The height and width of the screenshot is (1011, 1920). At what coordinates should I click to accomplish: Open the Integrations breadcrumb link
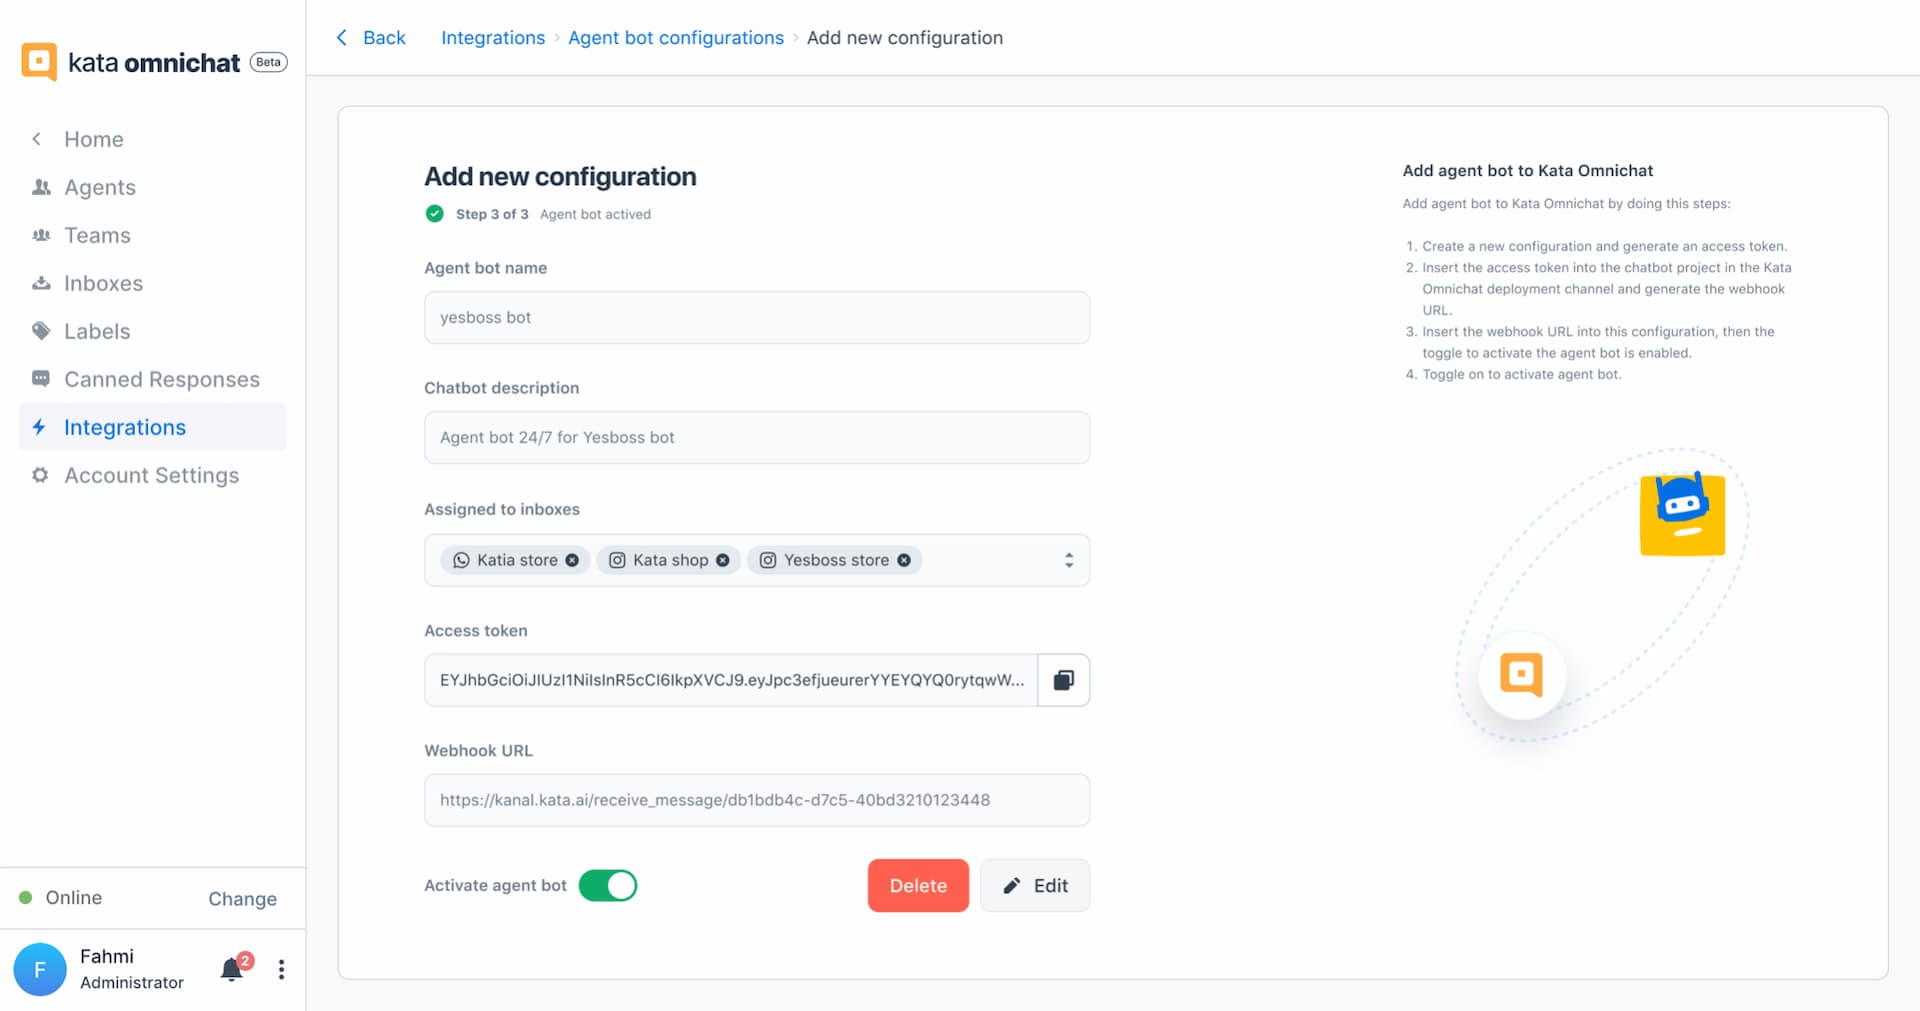click(x=493, y=38)
